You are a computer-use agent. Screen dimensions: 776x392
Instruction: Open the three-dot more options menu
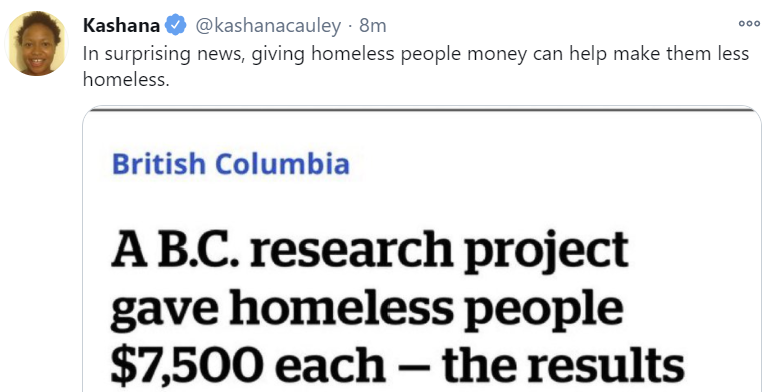[749, 23]
